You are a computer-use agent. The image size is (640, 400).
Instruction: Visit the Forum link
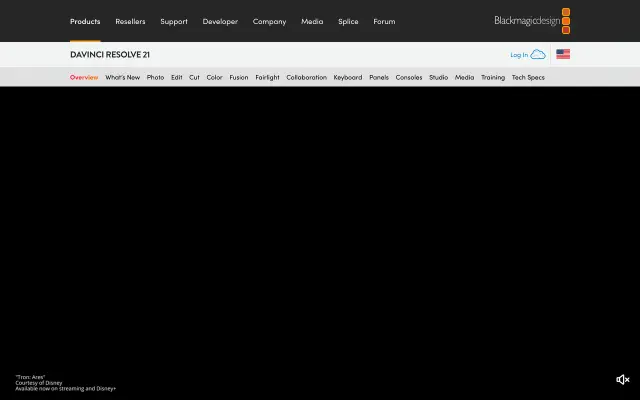pos(384,21)
